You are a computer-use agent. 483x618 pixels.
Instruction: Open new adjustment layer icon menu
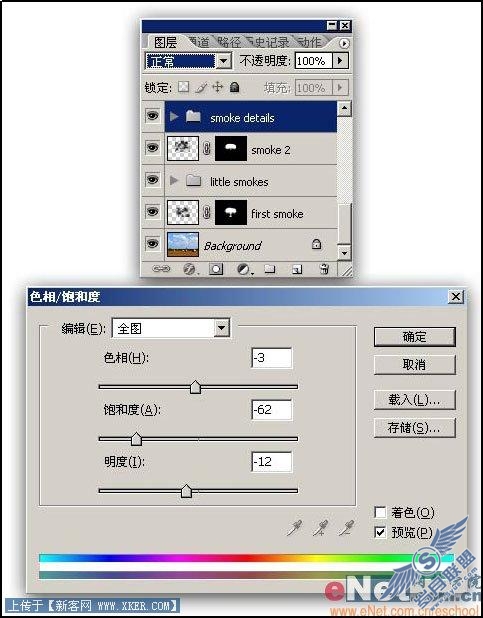pyautogui.click(x=244, y=270)
